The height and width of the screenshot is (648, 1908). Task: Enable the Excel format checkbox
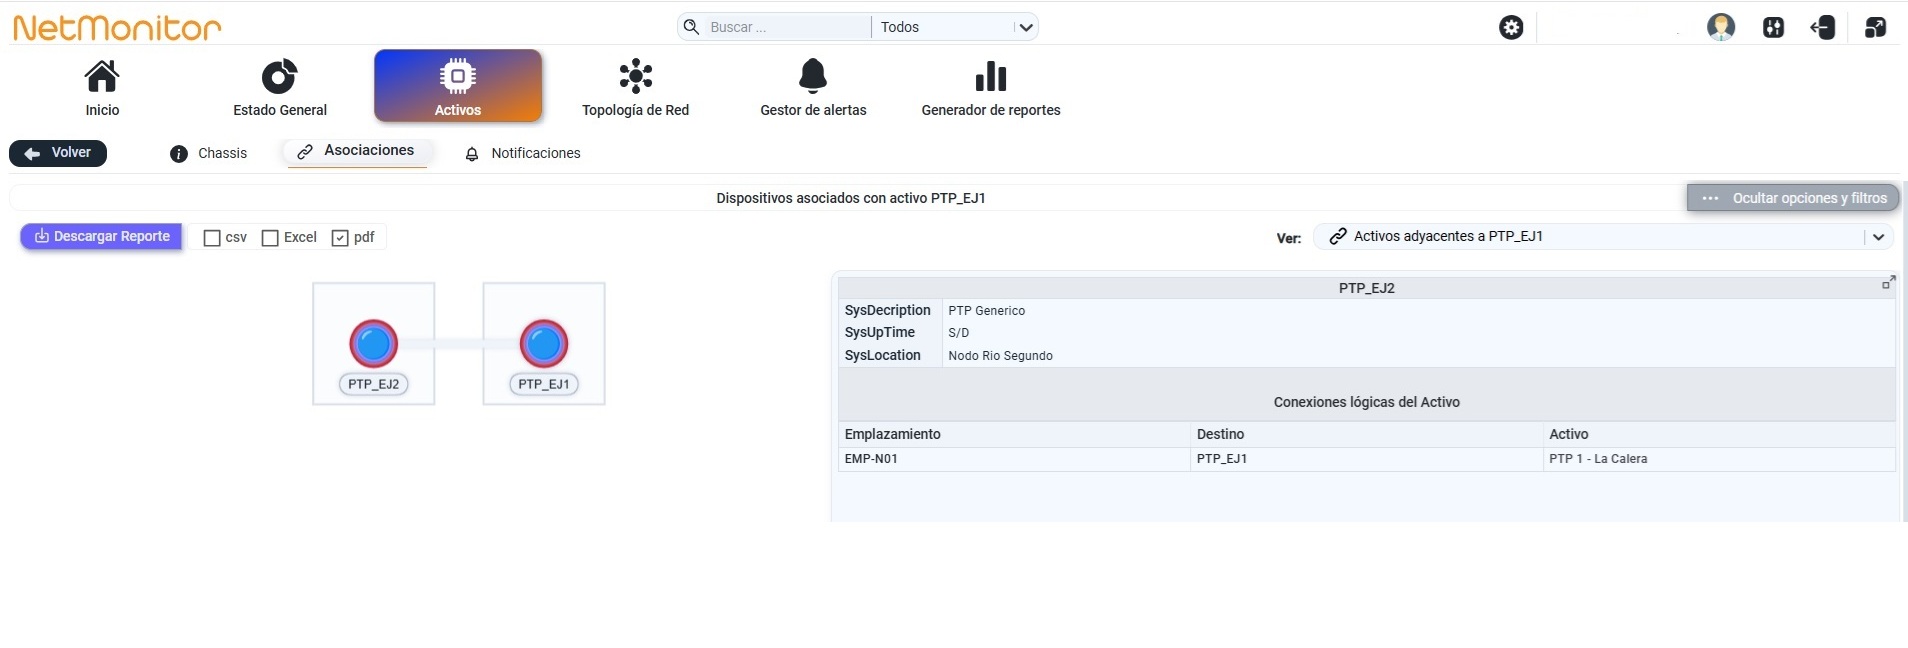click(270, 238)
